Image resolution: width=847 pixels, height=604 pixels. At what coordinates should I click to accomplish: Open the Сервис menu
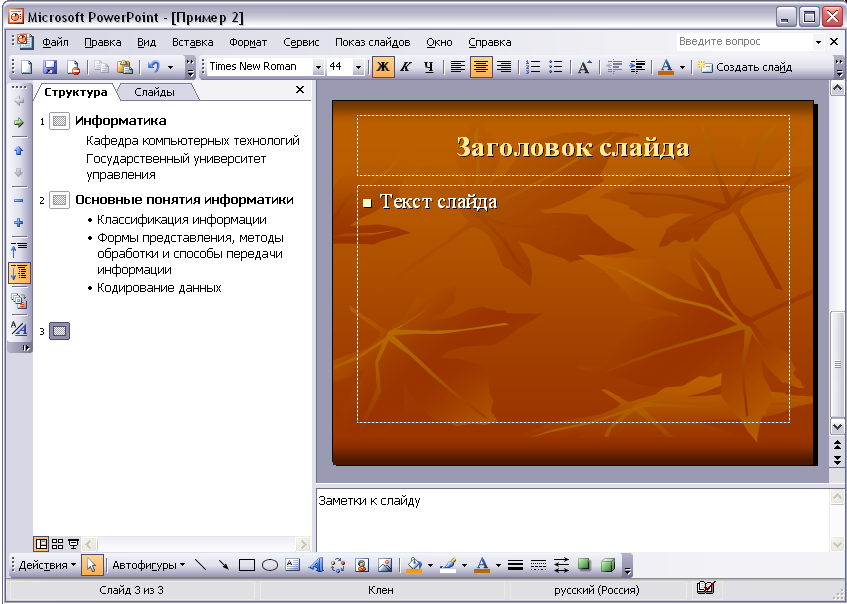point(301,42)
